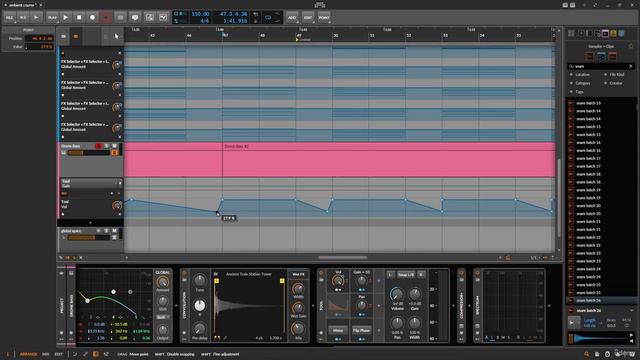Switch to ARRANGE view
Screen dimensions: 640x360
point(28,354)
